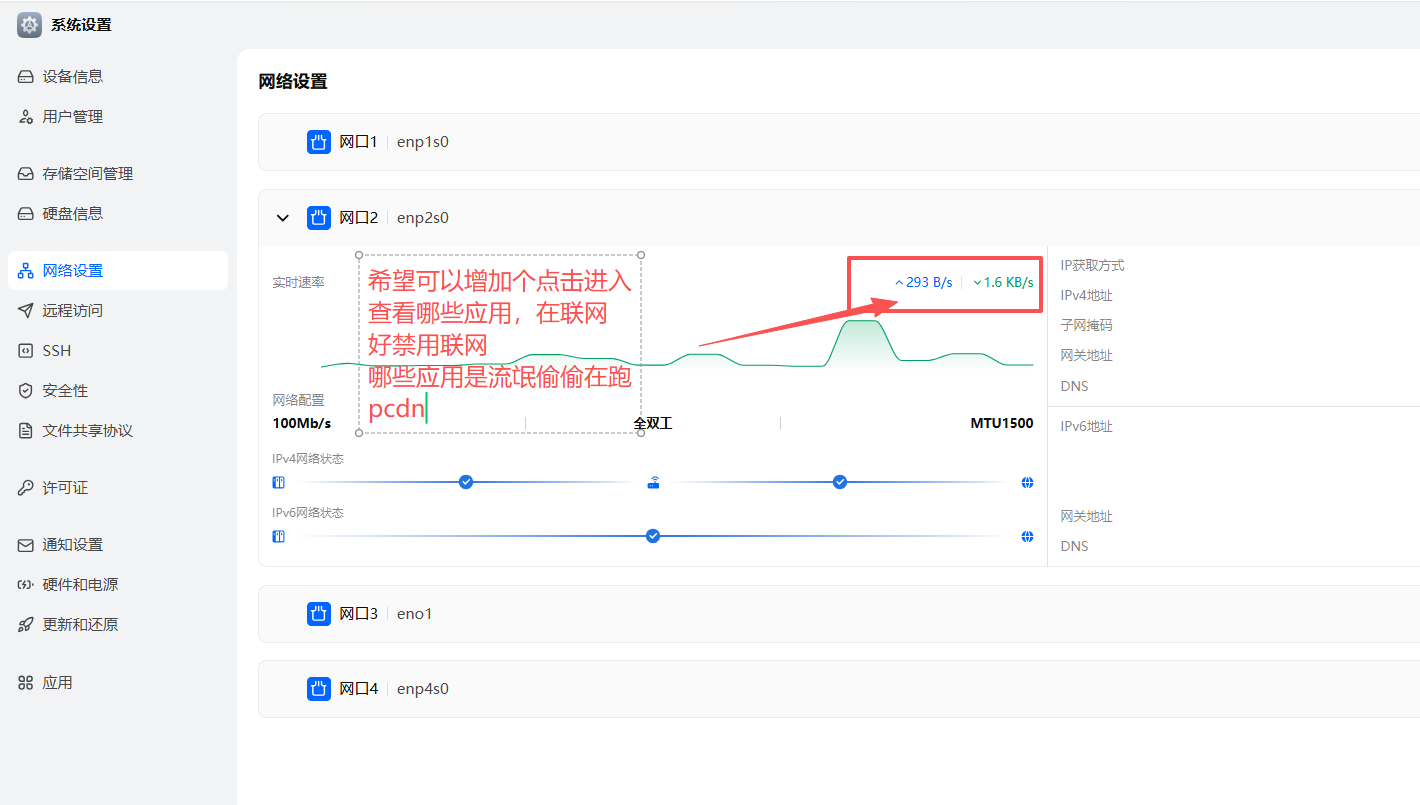Image resolution: width=1420 pixels, height=805 pixels.
Task: Click the 硬件和电源 battery icon
Action: pyautogui.click(x=26, y=585)
